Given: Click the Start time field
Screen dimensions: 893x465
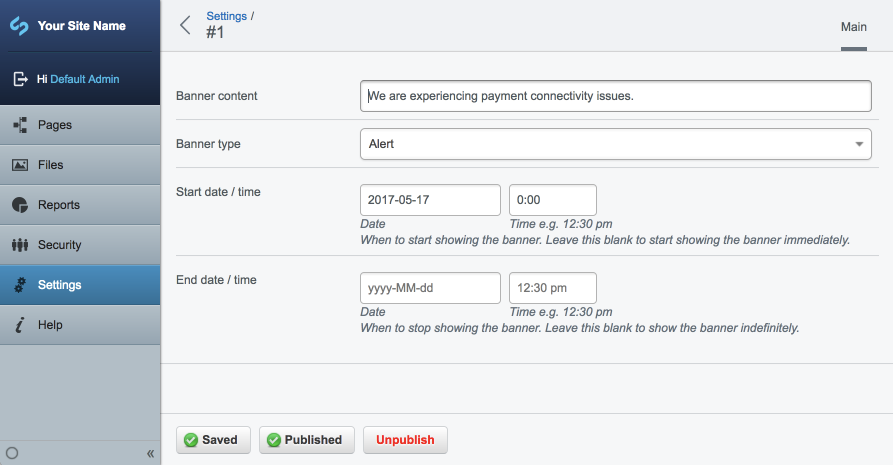Looking at the screenshot, I should pyautogui.click(x=552, y=200).
